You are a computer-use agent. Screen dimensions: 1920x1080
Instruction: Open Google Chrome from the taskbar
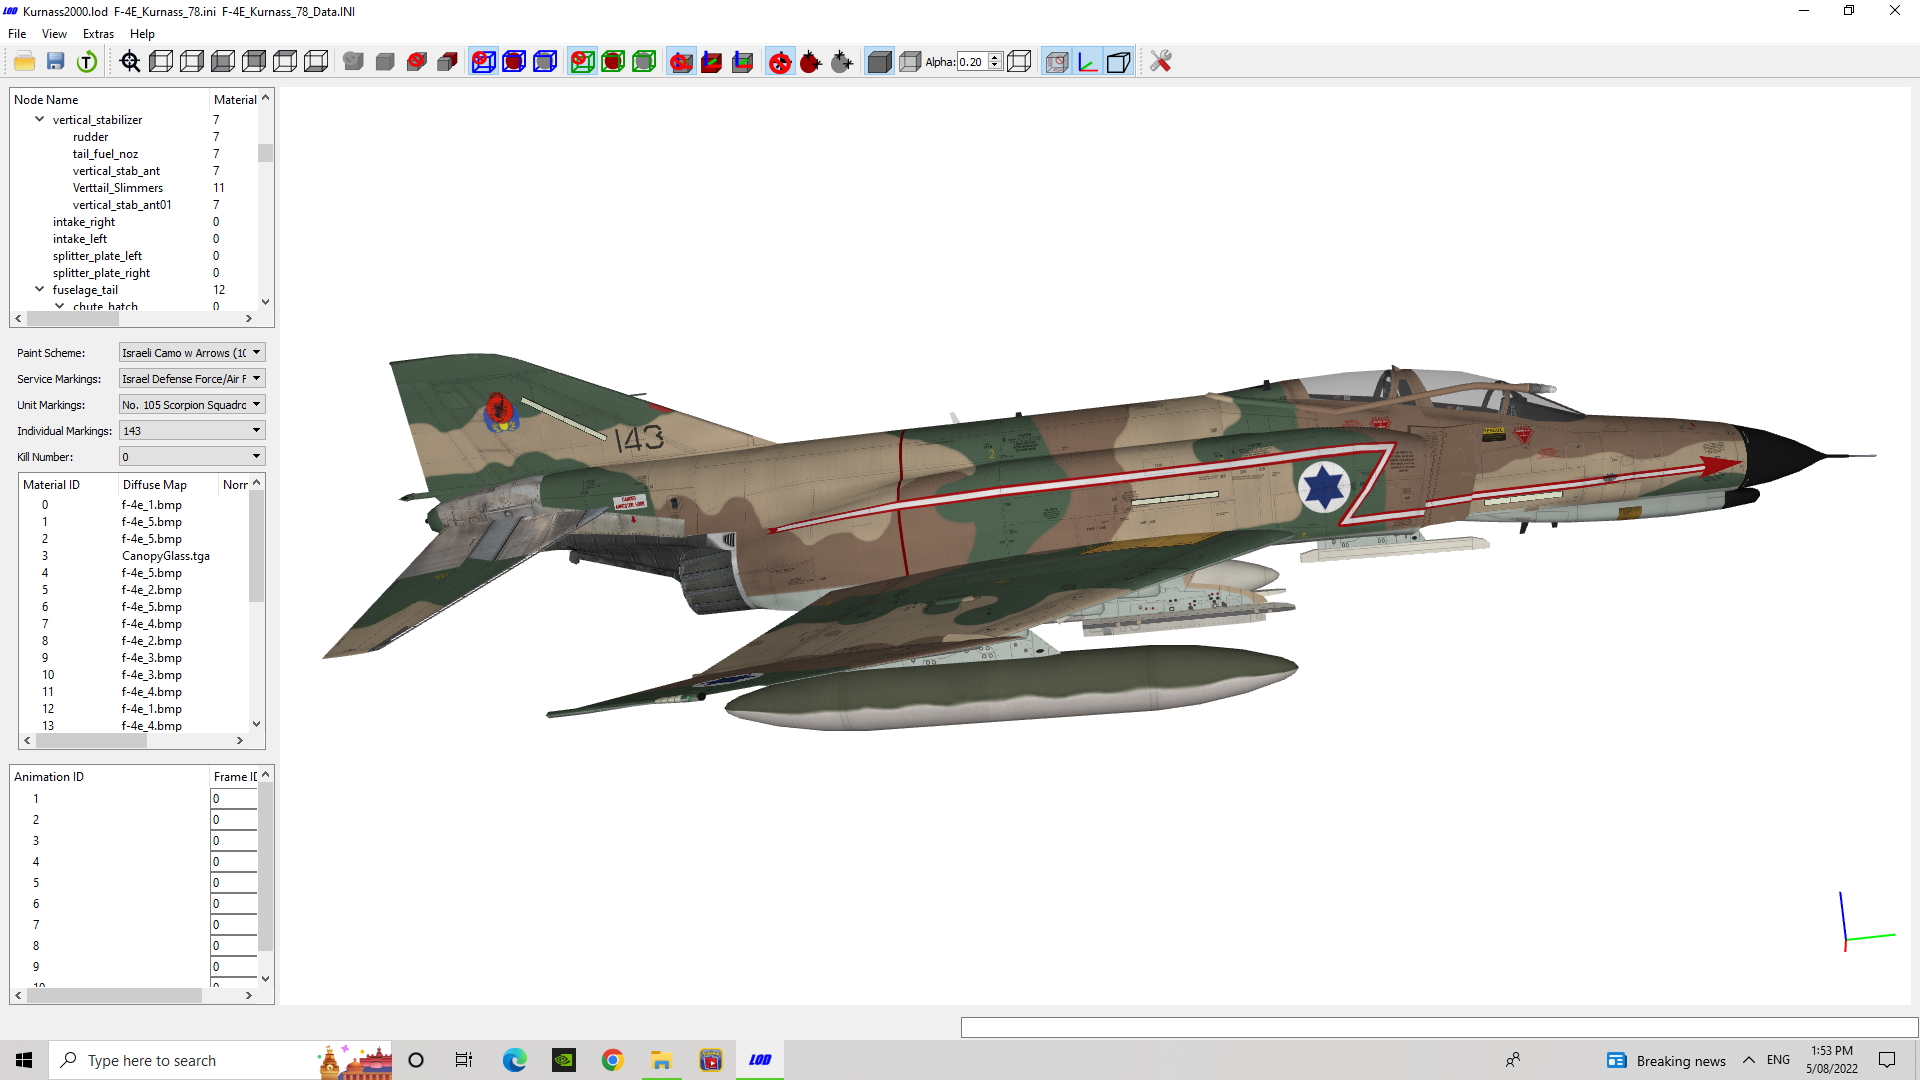point(612,1060)
